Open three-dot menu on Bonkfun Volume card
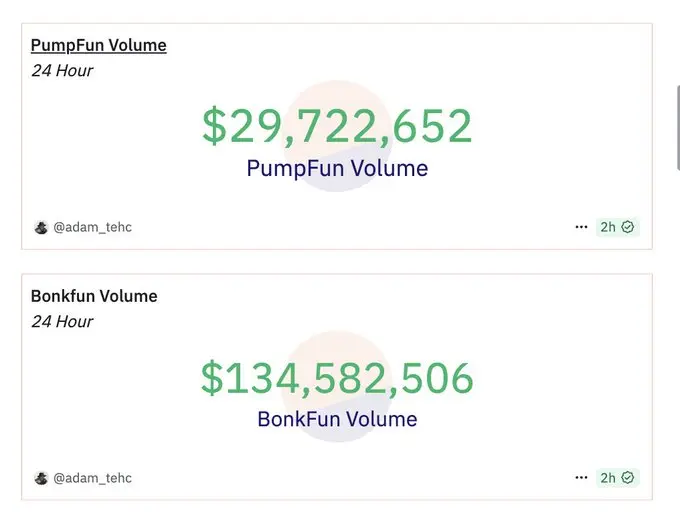The image size is (680, 522). point(581,477)
